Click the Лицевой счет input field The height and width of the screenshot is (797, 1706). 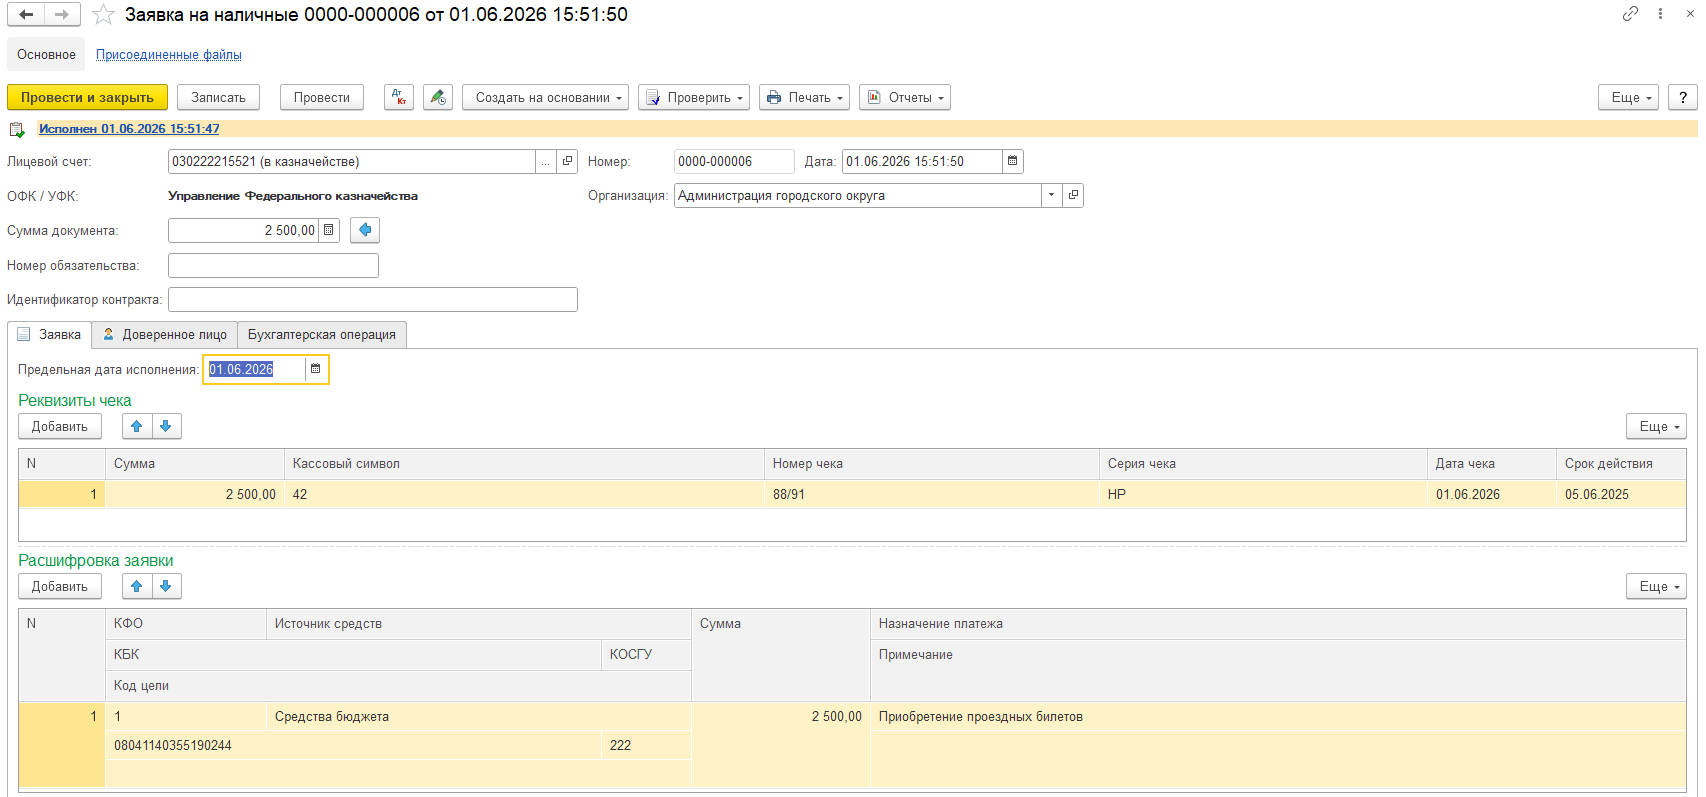tap(352, 161)
